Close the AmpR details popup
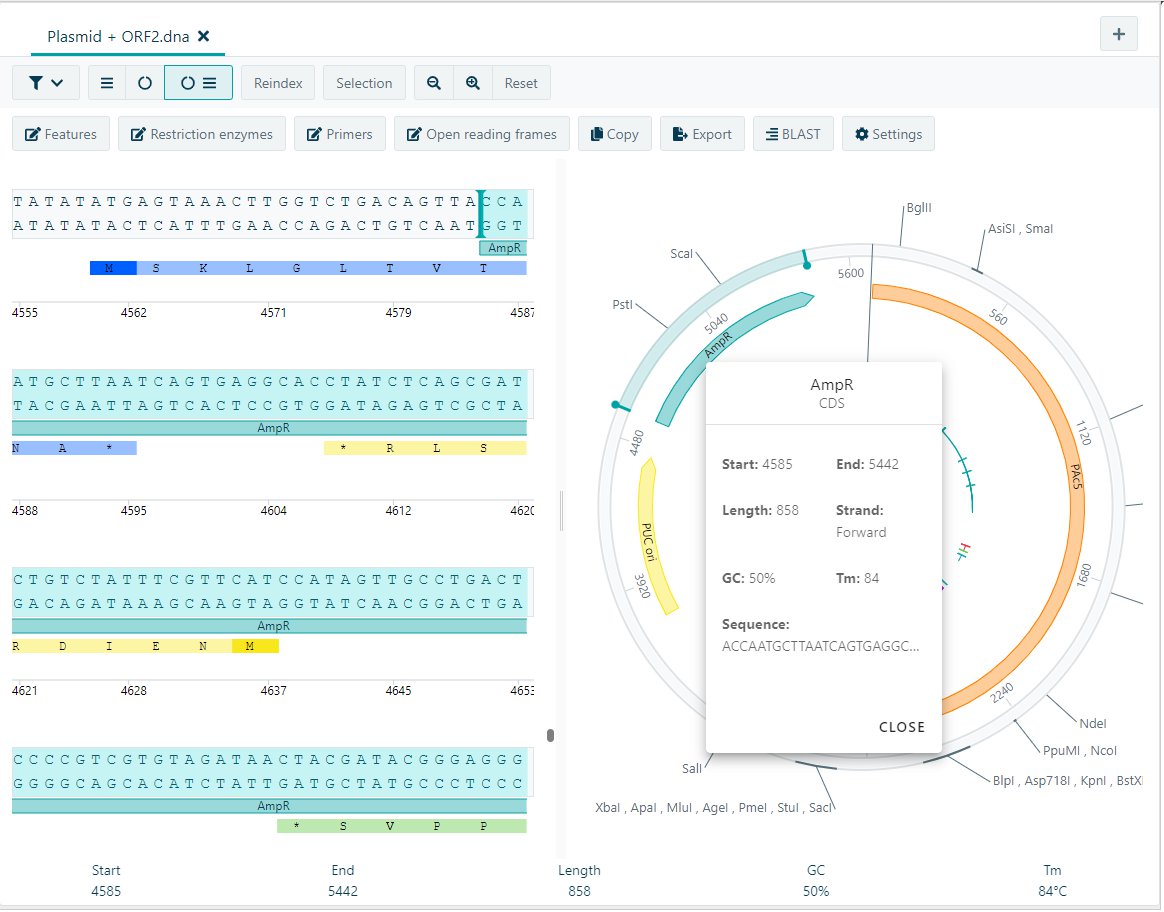 click(901, 727)
